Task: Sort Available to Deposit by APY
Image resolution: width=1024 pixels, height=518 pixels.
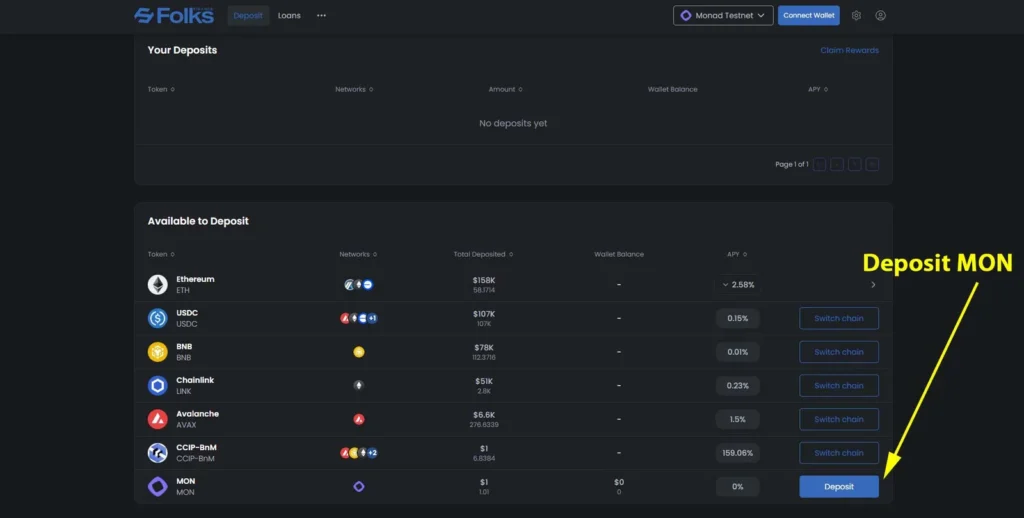Action: point(737,254)
